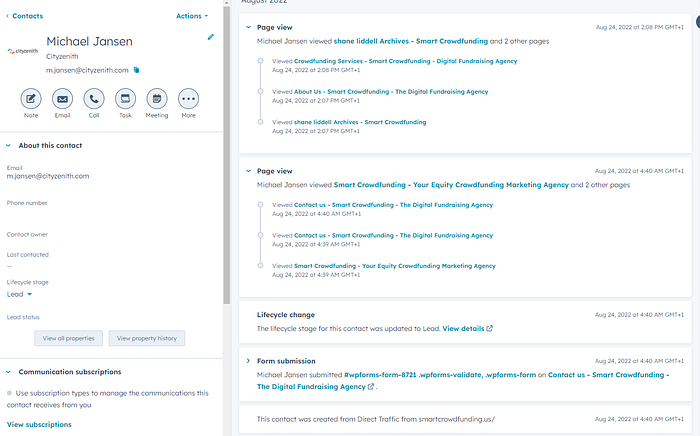Open the #wpforms-form-8721 form link
The width and height of the screenshot is (700, 436).
coord(440,375)
